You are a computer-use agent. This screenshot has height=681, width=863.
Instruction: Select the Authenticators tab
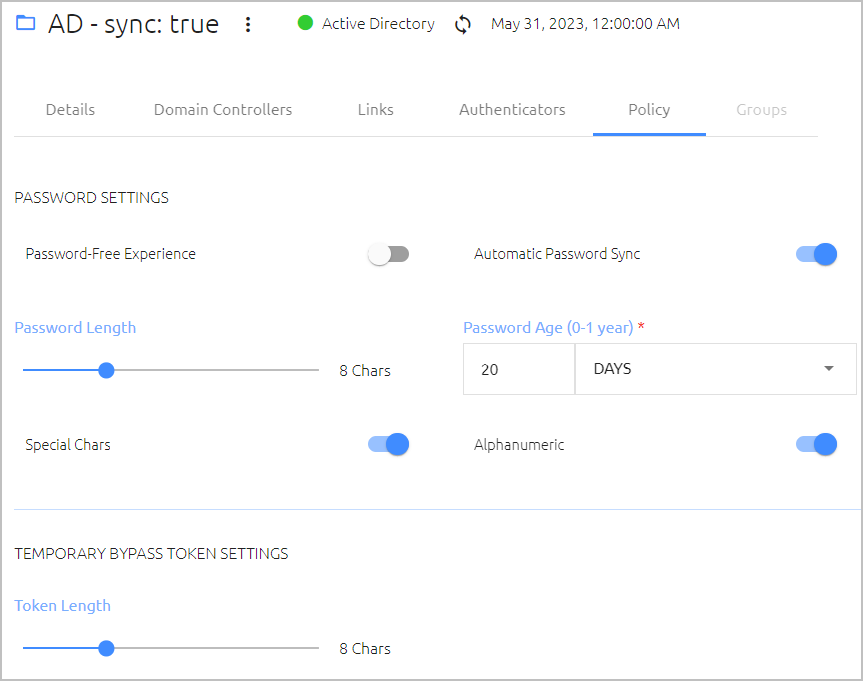tap(512, 110)
